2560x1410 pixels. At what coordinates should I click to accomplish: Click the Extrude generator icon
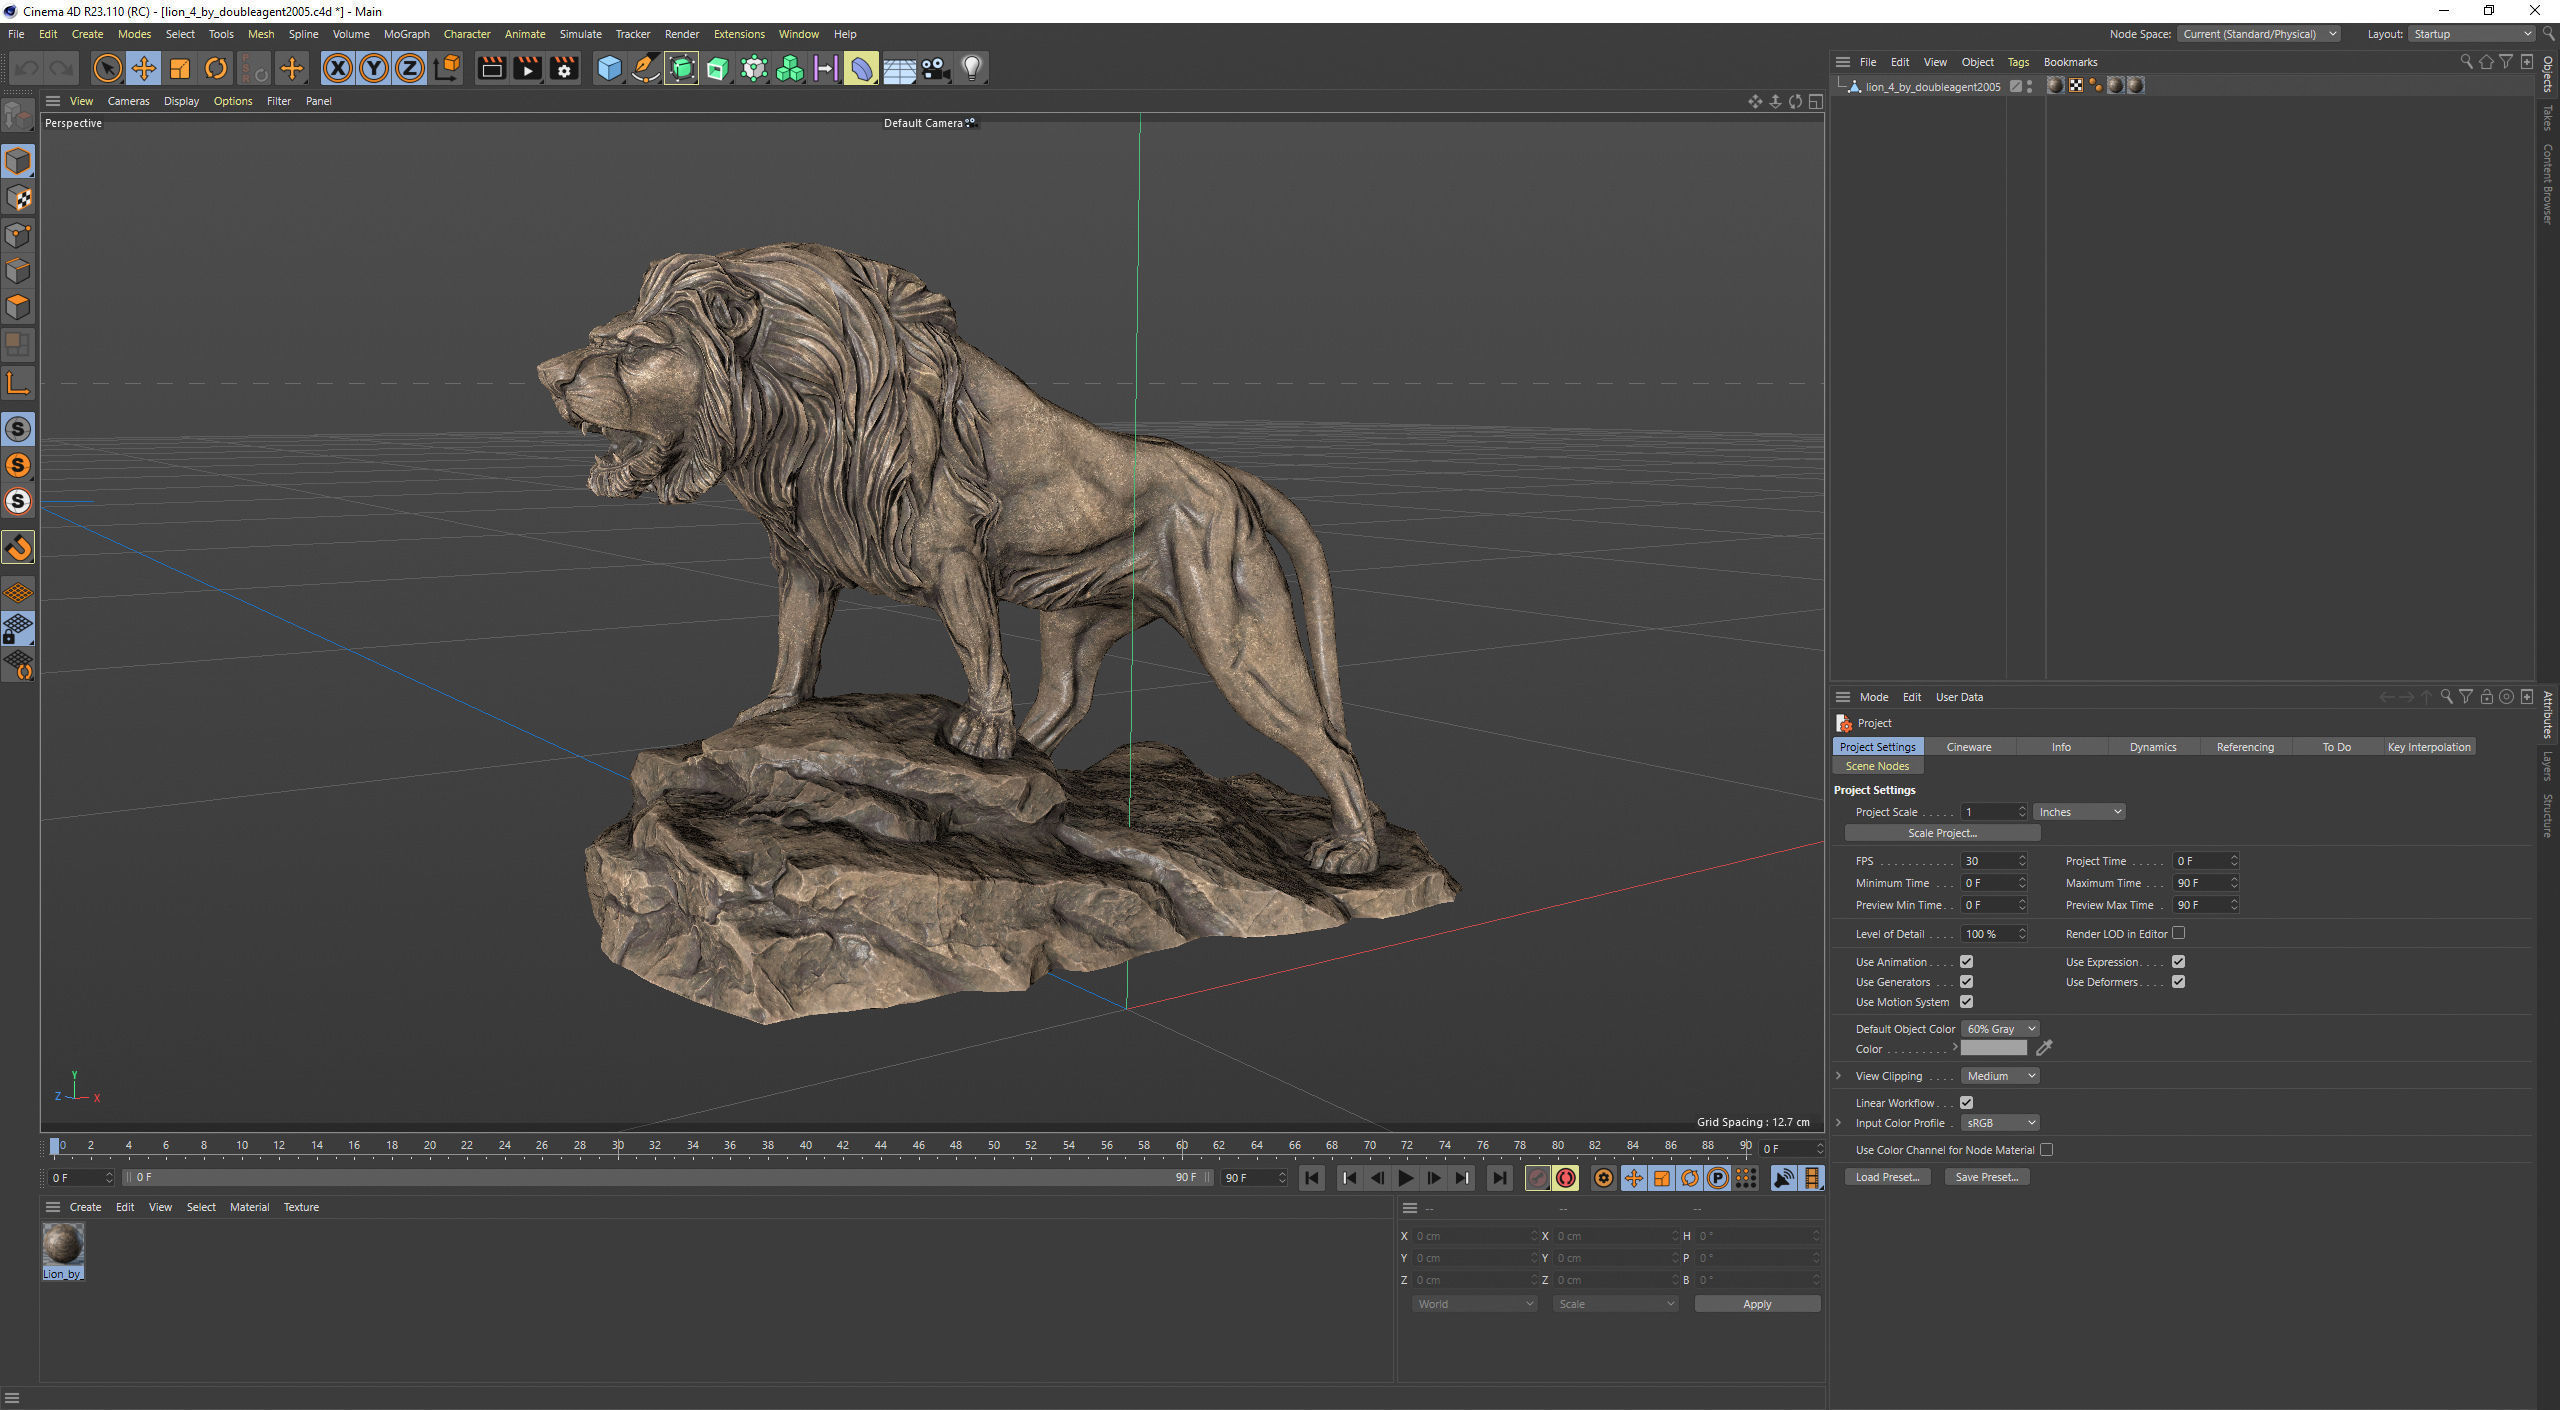coord(717,68)
